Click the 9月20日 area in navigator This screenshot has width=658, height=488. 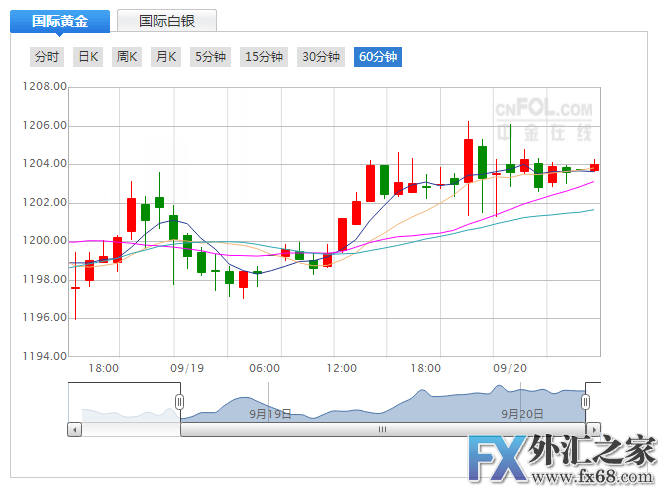click(522, 413)
